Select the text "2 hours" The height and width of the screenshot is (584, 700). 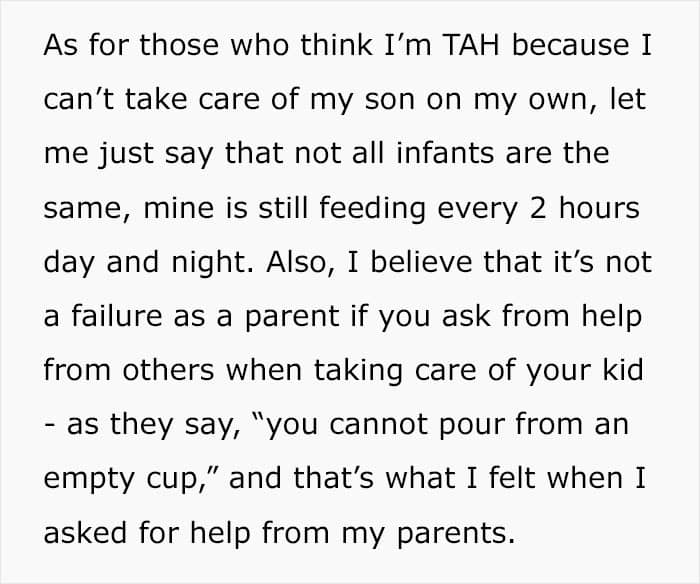584,208
